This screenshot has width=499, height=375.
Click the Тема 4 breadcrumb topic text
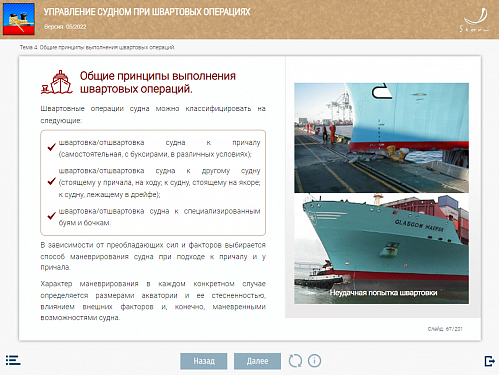(x=97, y=47)
